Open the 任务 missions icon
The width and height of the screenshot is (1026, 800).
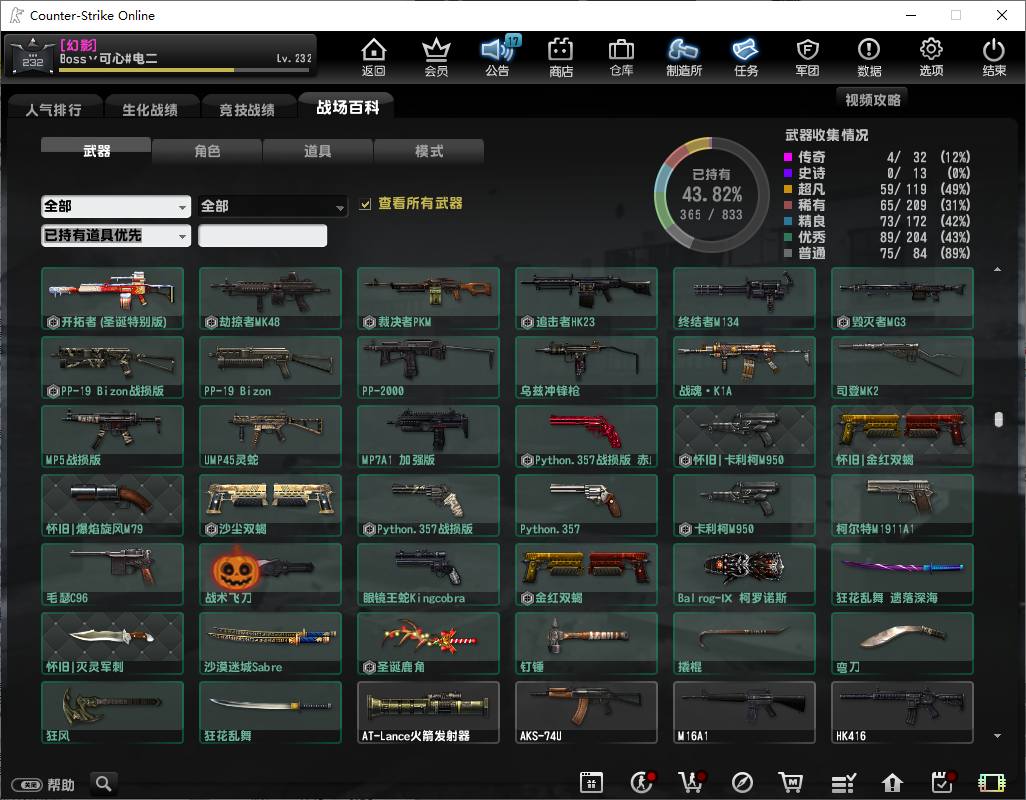pos(746,57)
